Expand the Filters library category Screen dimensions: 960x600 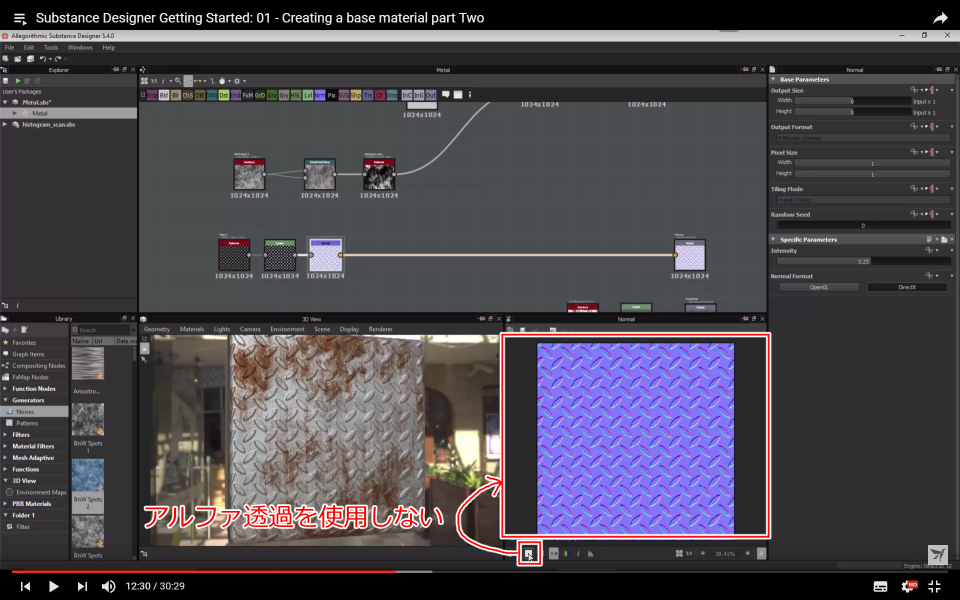pos(6,435)
